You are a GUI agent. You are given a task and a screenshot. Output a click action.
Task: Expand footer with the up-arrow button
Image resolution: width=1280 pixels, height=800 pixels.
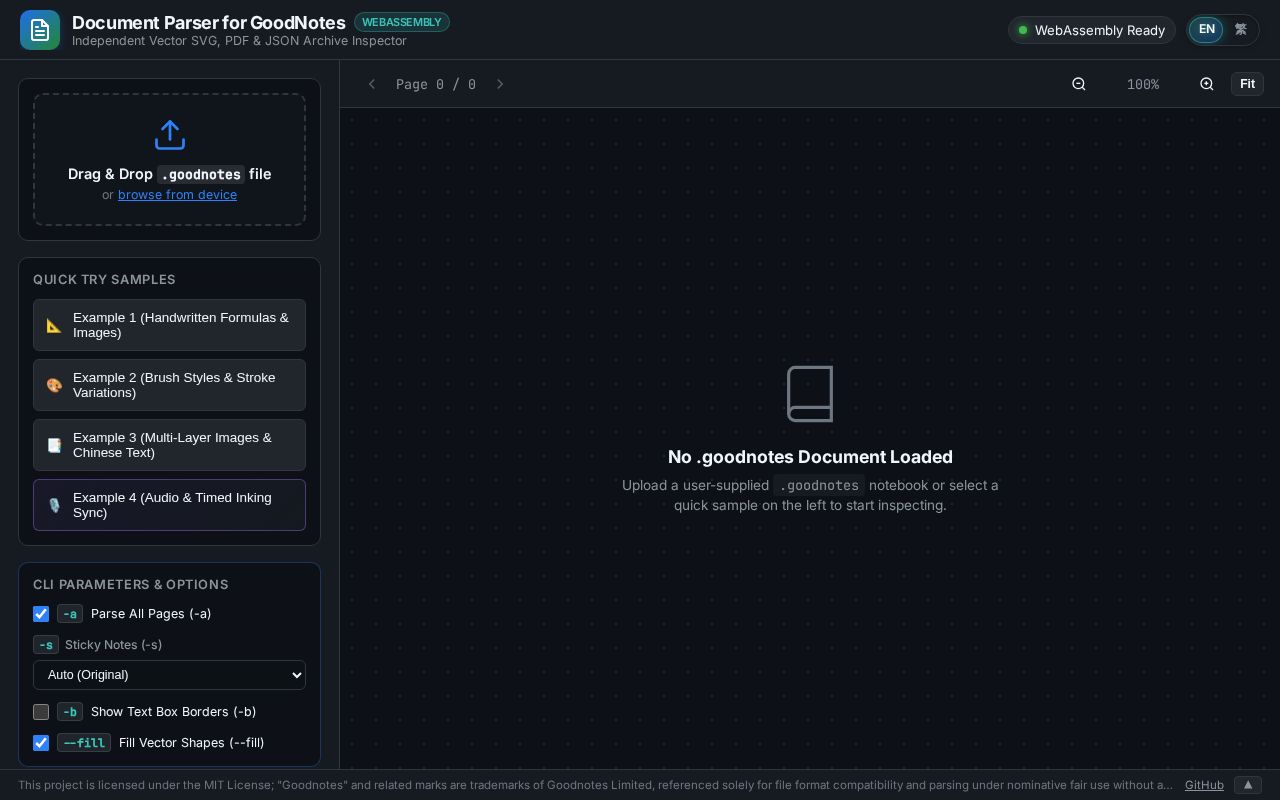point(1248,785)
